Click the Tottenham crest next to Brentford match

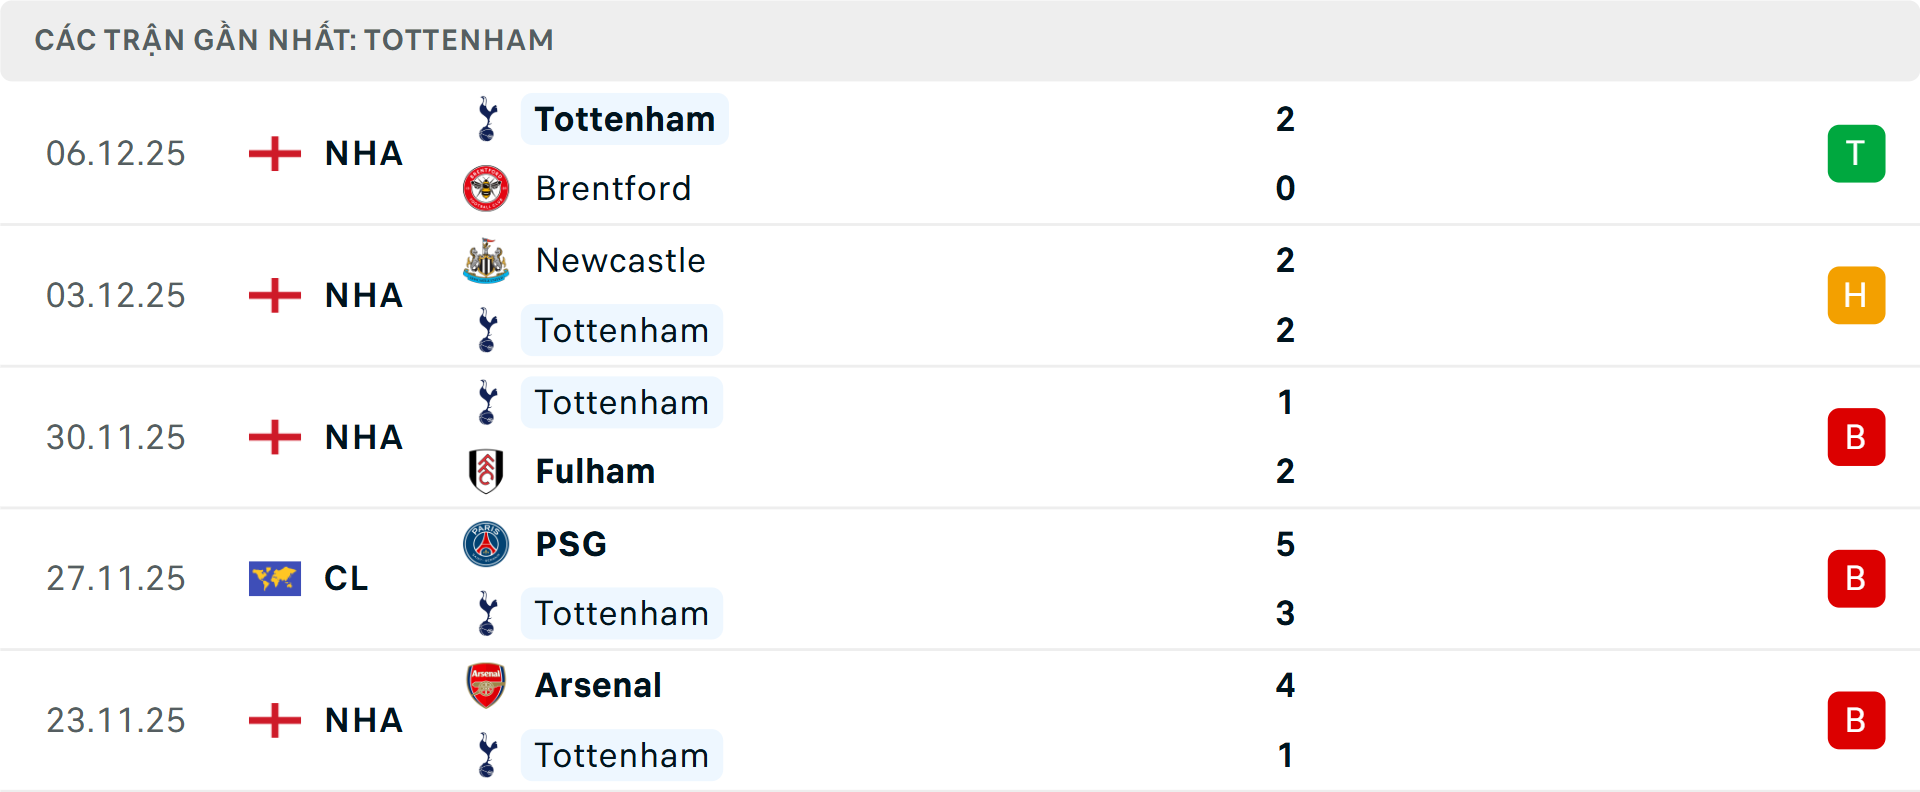point(486,118)
